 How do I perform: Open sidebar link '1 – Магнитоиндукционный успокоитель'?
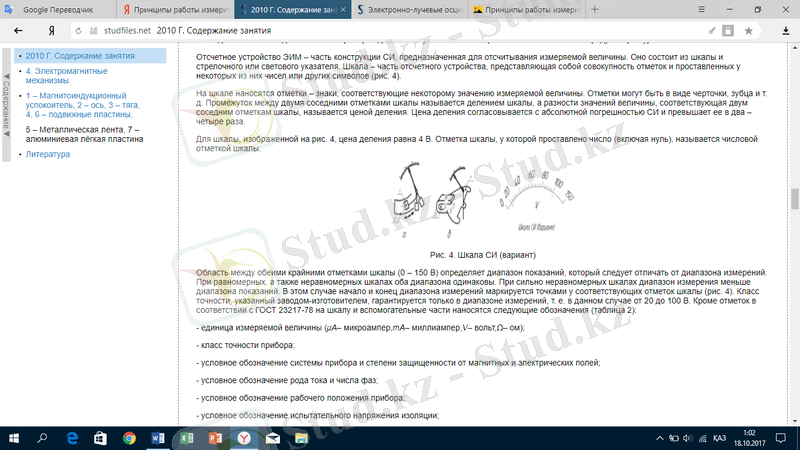coord(83,105)
